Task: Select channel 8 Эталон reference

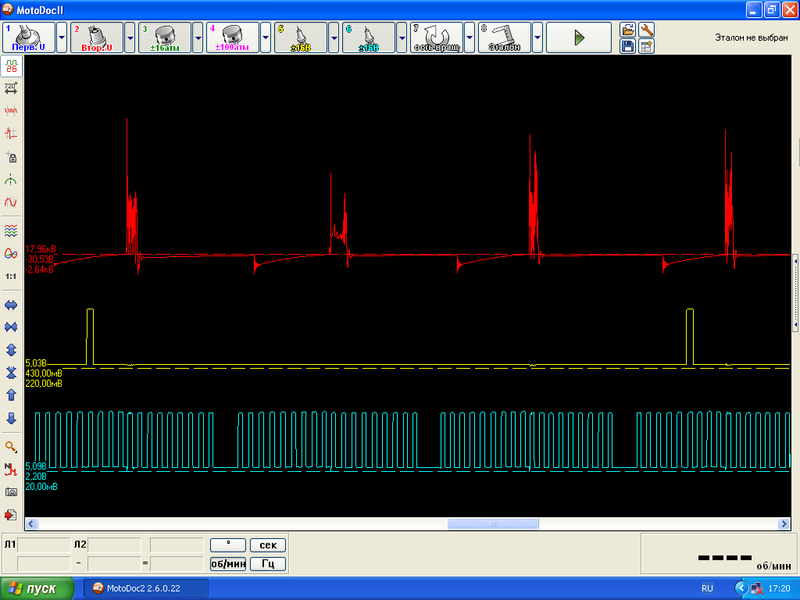Action: click(x=504, y=37)
